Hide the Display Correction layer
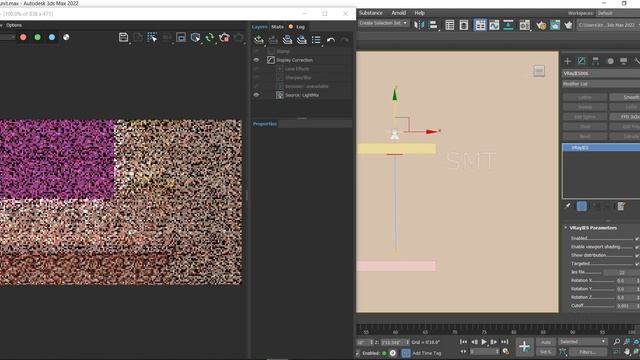Image resolution: width=640 pixels, height=360 pixels. (256, 60)
